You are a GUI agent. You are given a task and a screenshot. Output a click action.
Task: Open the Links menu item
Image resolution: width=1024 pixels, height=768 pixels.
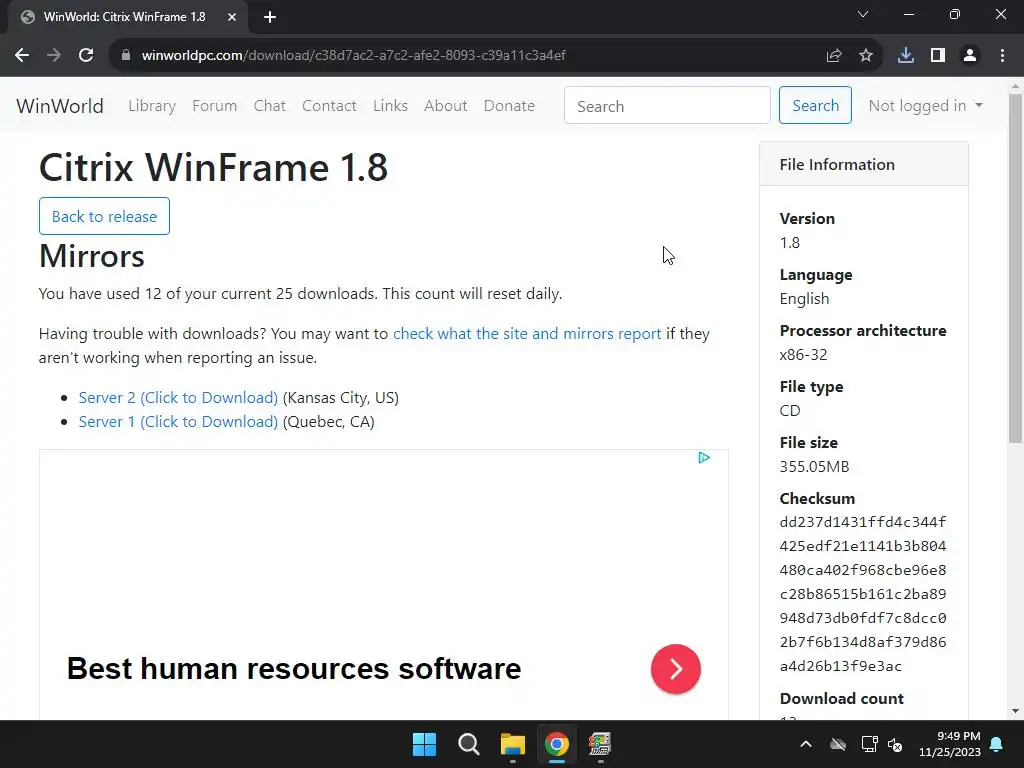pyautogui.click(x=391, y=106)
